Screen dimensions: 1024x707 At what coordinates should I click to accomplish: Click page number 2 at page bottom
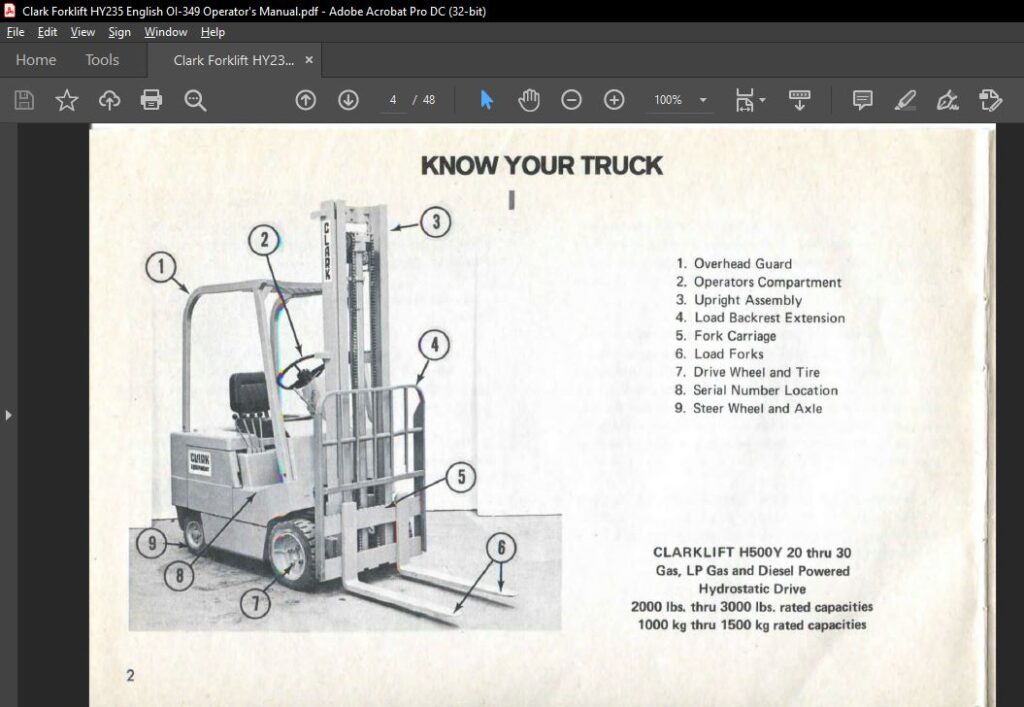point(131,675)
